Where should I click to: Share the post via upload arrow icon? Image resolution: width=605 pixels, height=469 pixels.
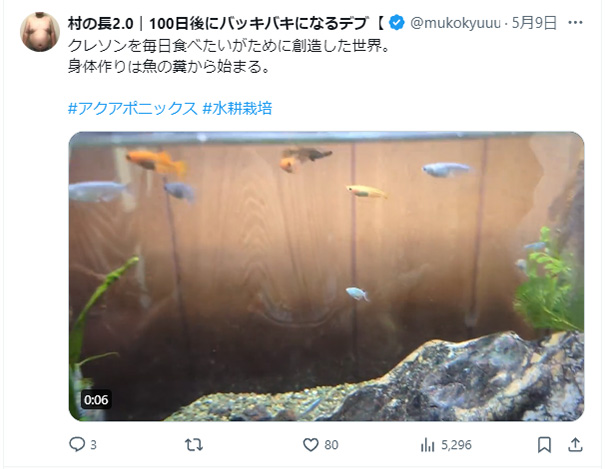[x=575, y=445]
